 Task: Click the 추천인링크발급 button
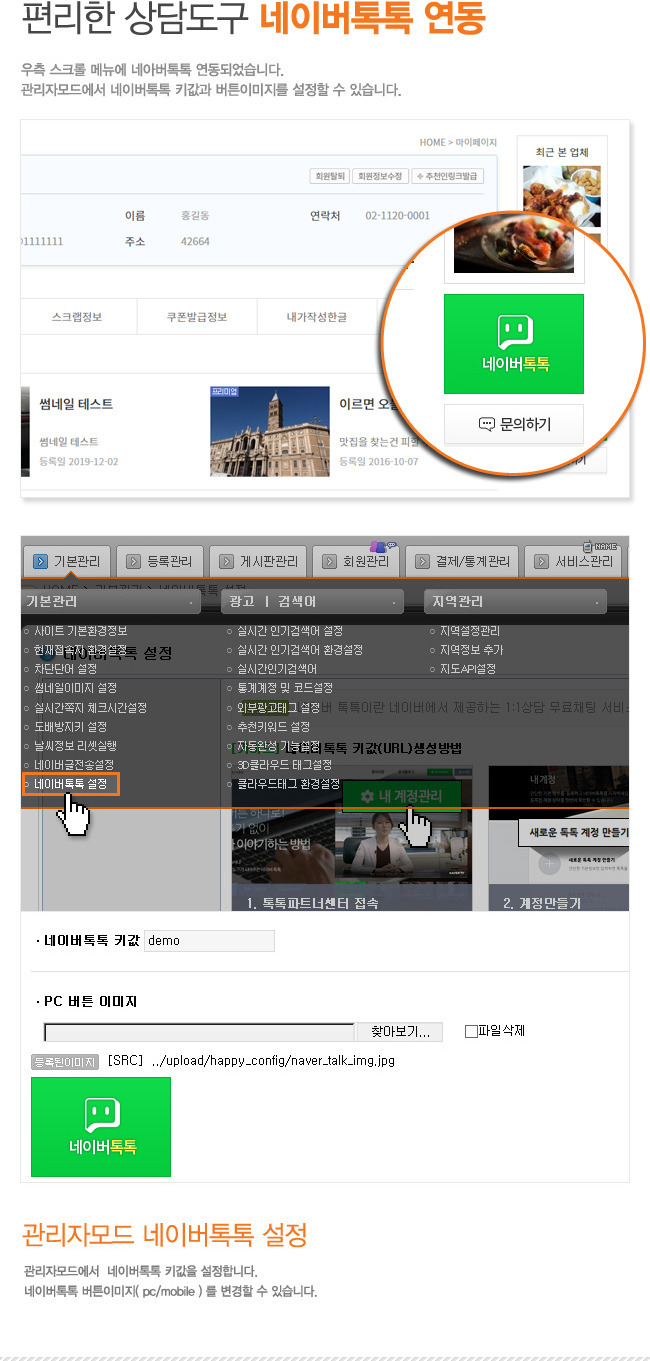click(x=447, y=176)
